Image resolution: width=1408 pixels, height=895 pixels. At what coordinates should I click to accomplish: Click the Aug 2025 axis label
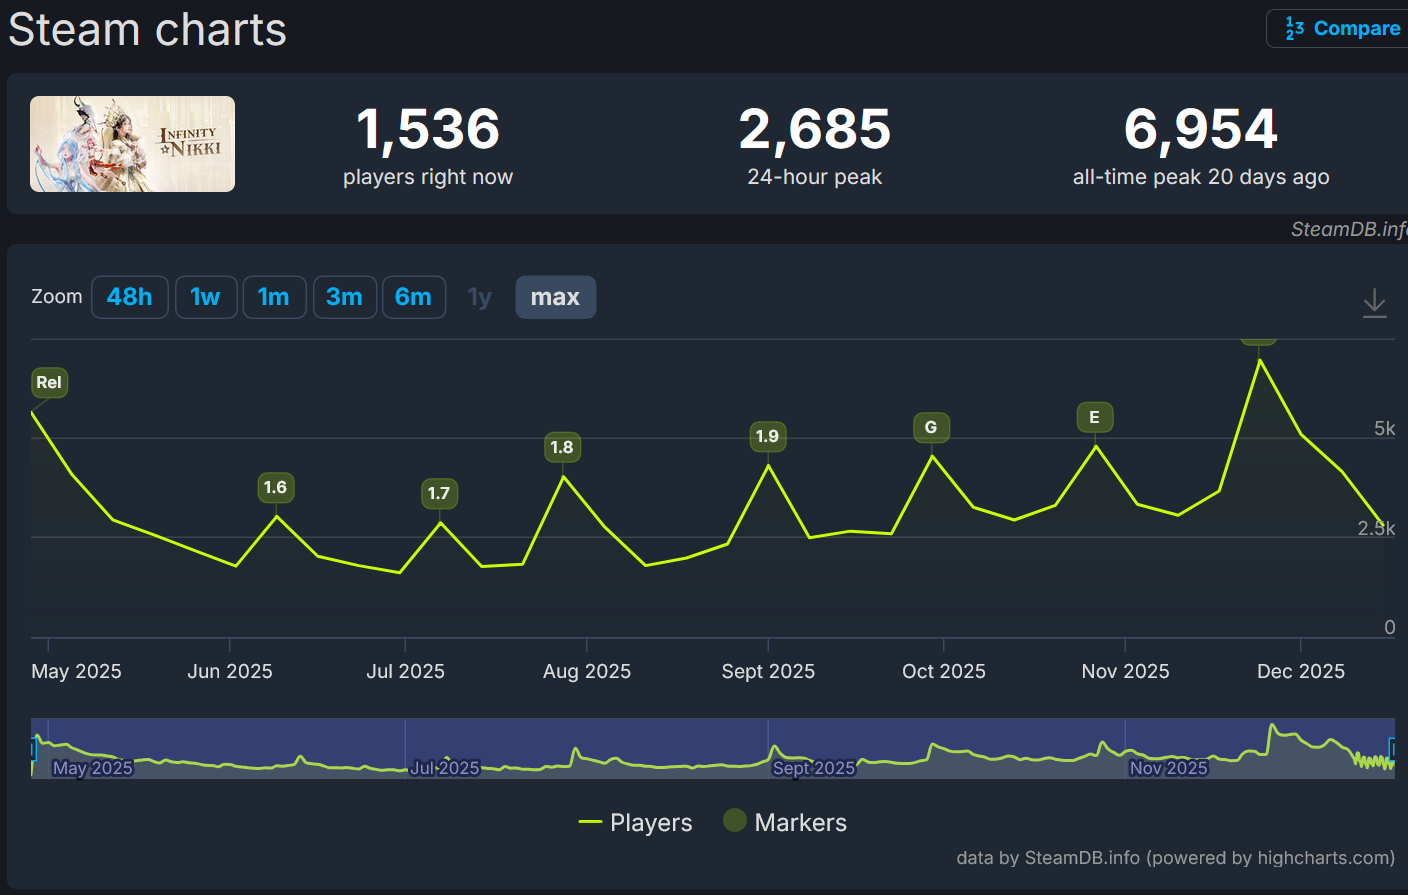[587, 671]
